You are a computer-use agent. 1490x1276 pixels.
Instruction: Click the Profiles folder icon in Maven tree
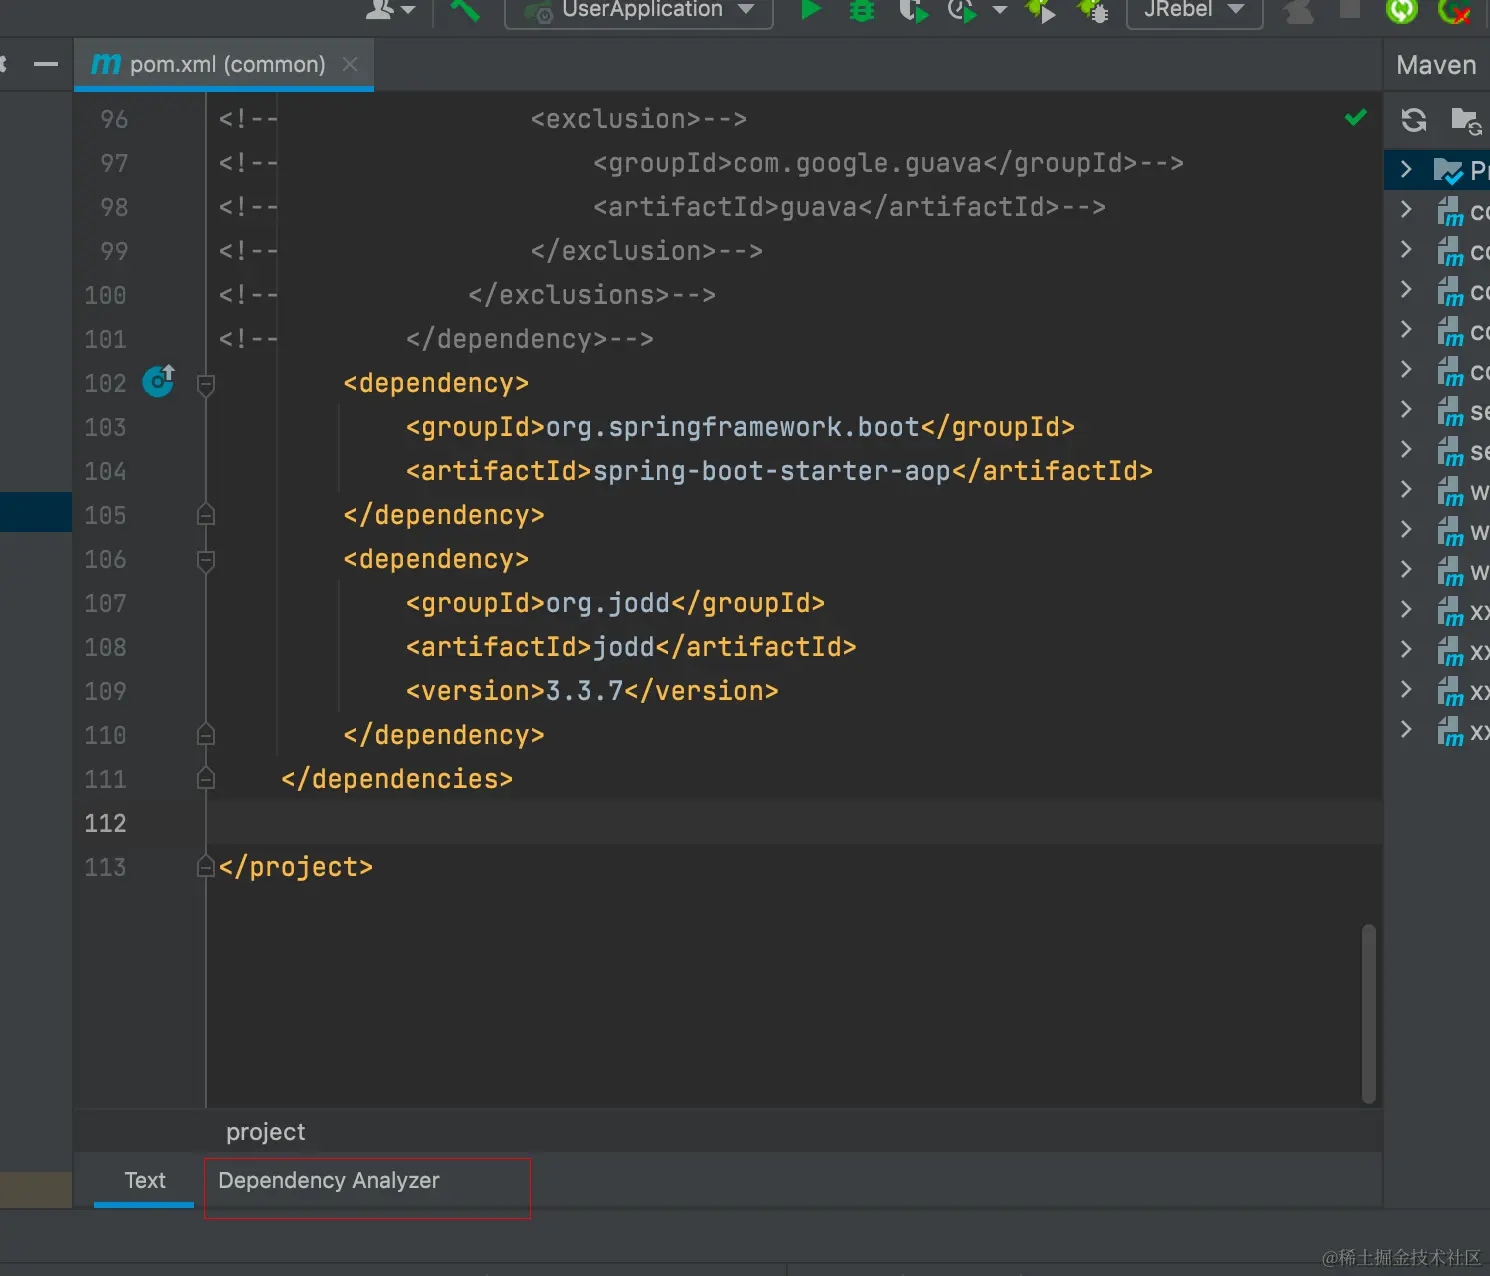point(1448,171)
